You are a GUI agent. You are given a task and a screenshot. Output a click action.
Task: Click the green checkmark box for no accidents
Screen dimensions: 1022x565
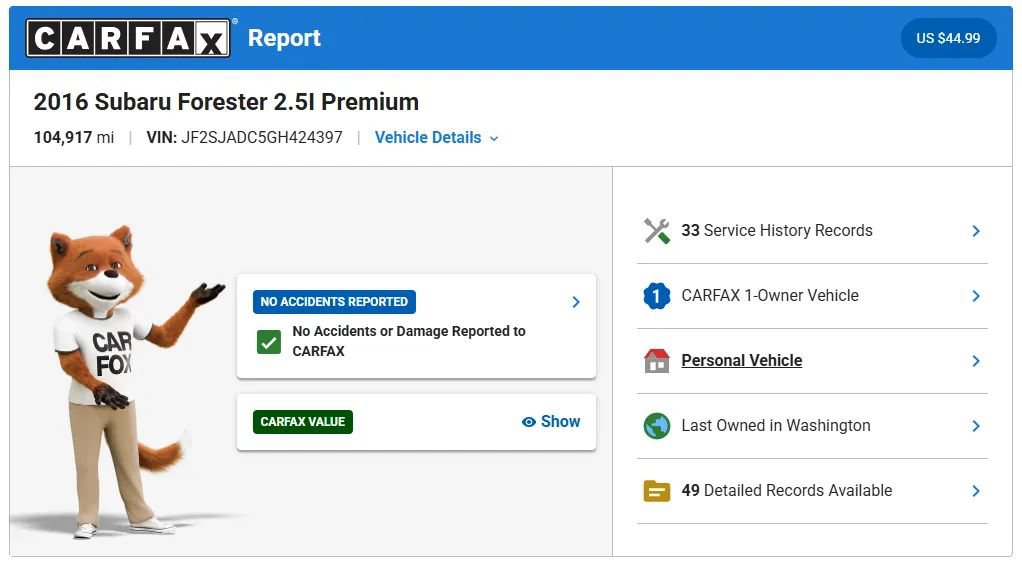[269, 341]
